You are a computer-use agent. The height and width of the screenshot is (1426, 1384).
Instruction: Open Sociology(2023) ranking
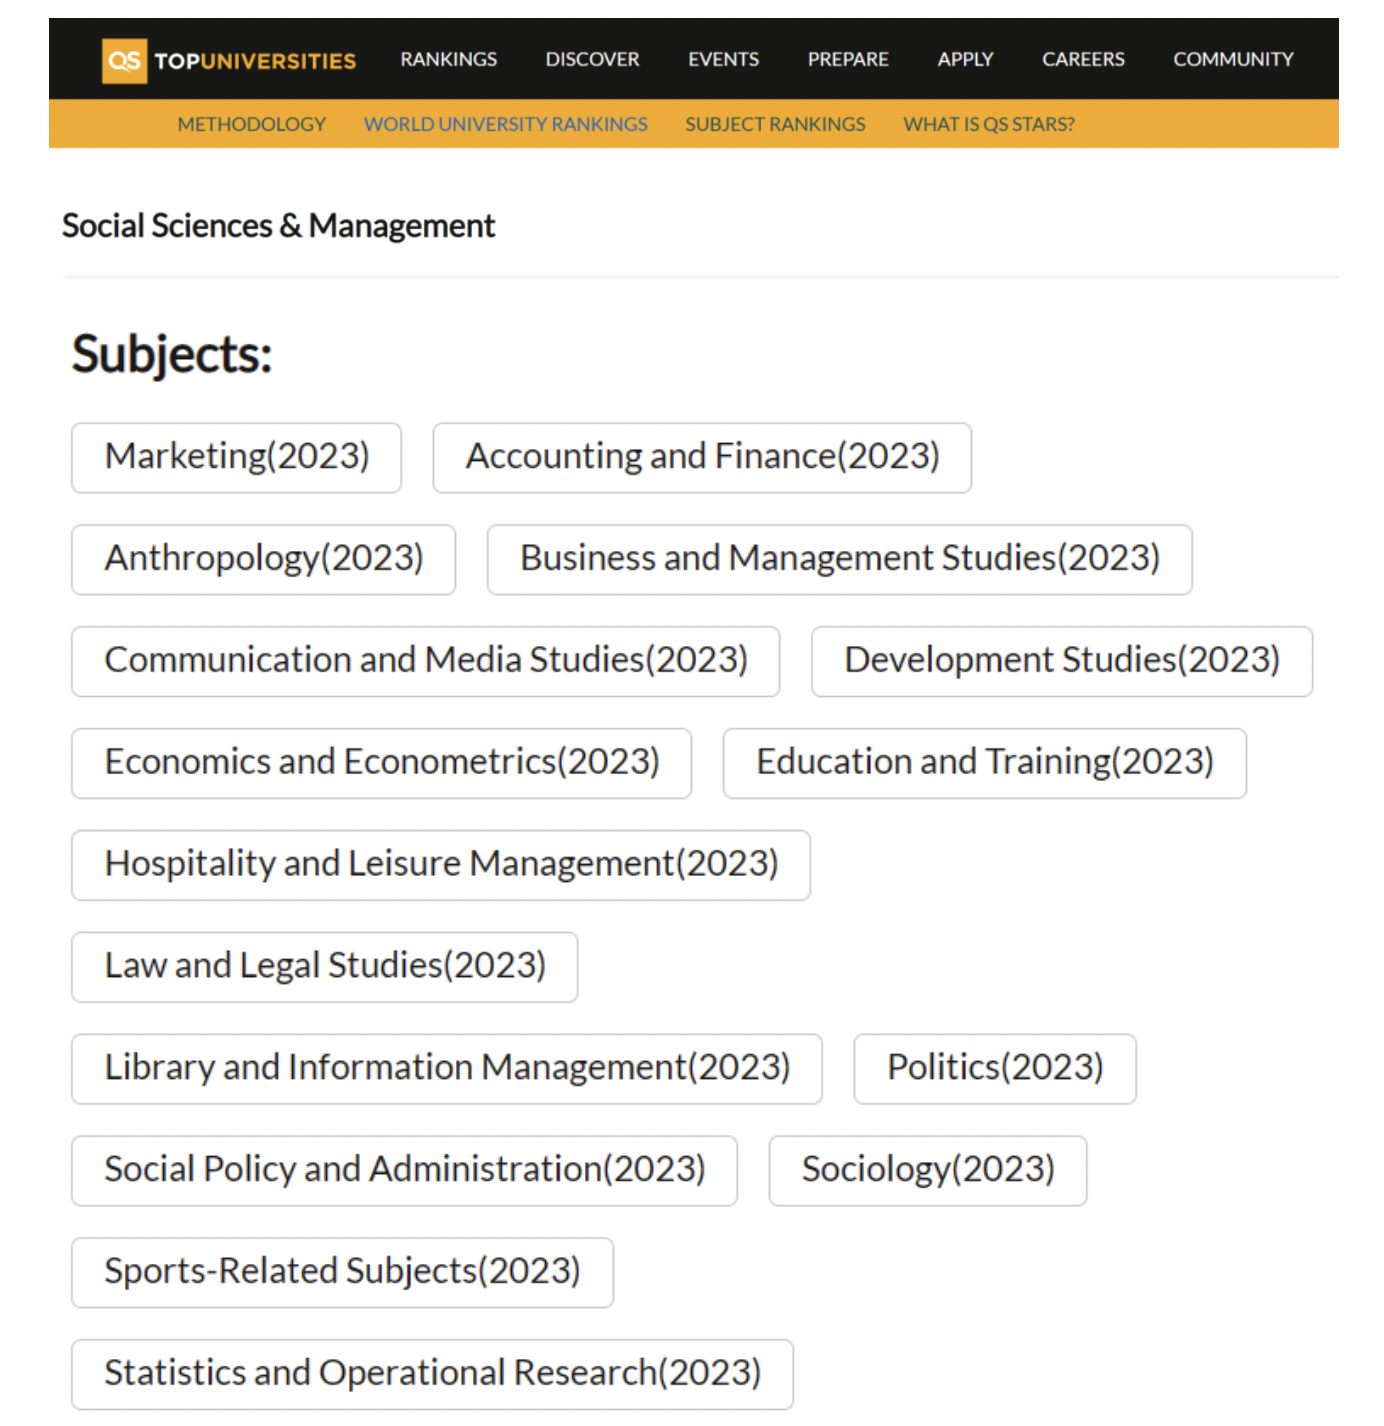pyautogui.click(x=927, y=1170)
